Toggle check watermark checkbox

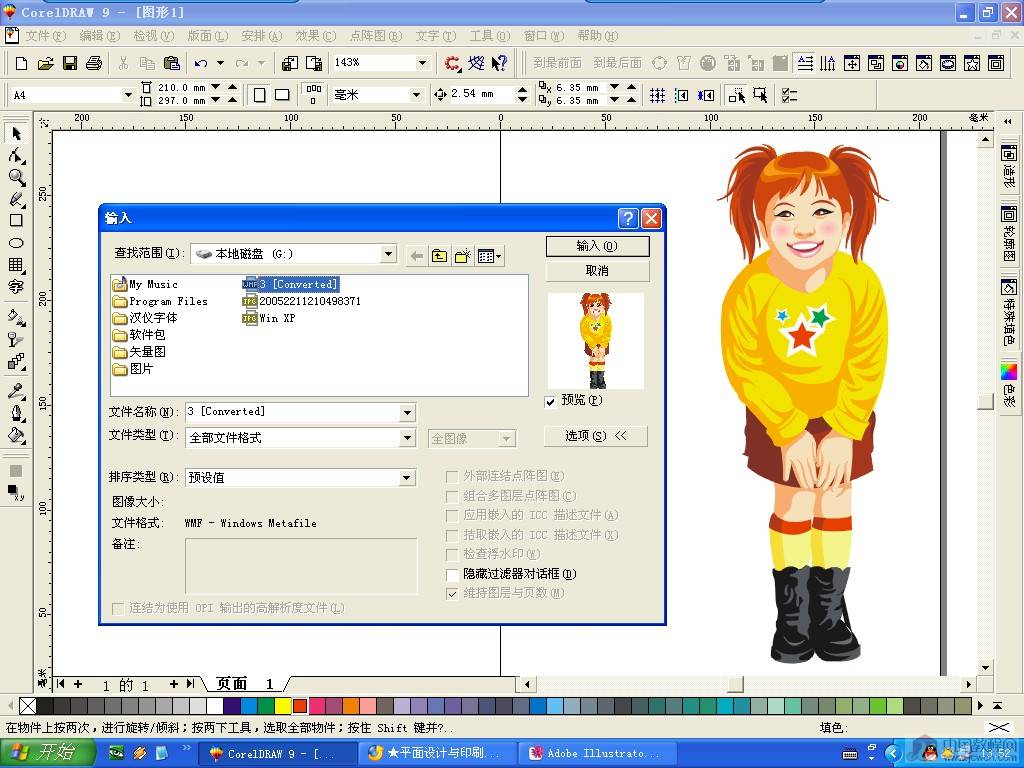[451, 555]
